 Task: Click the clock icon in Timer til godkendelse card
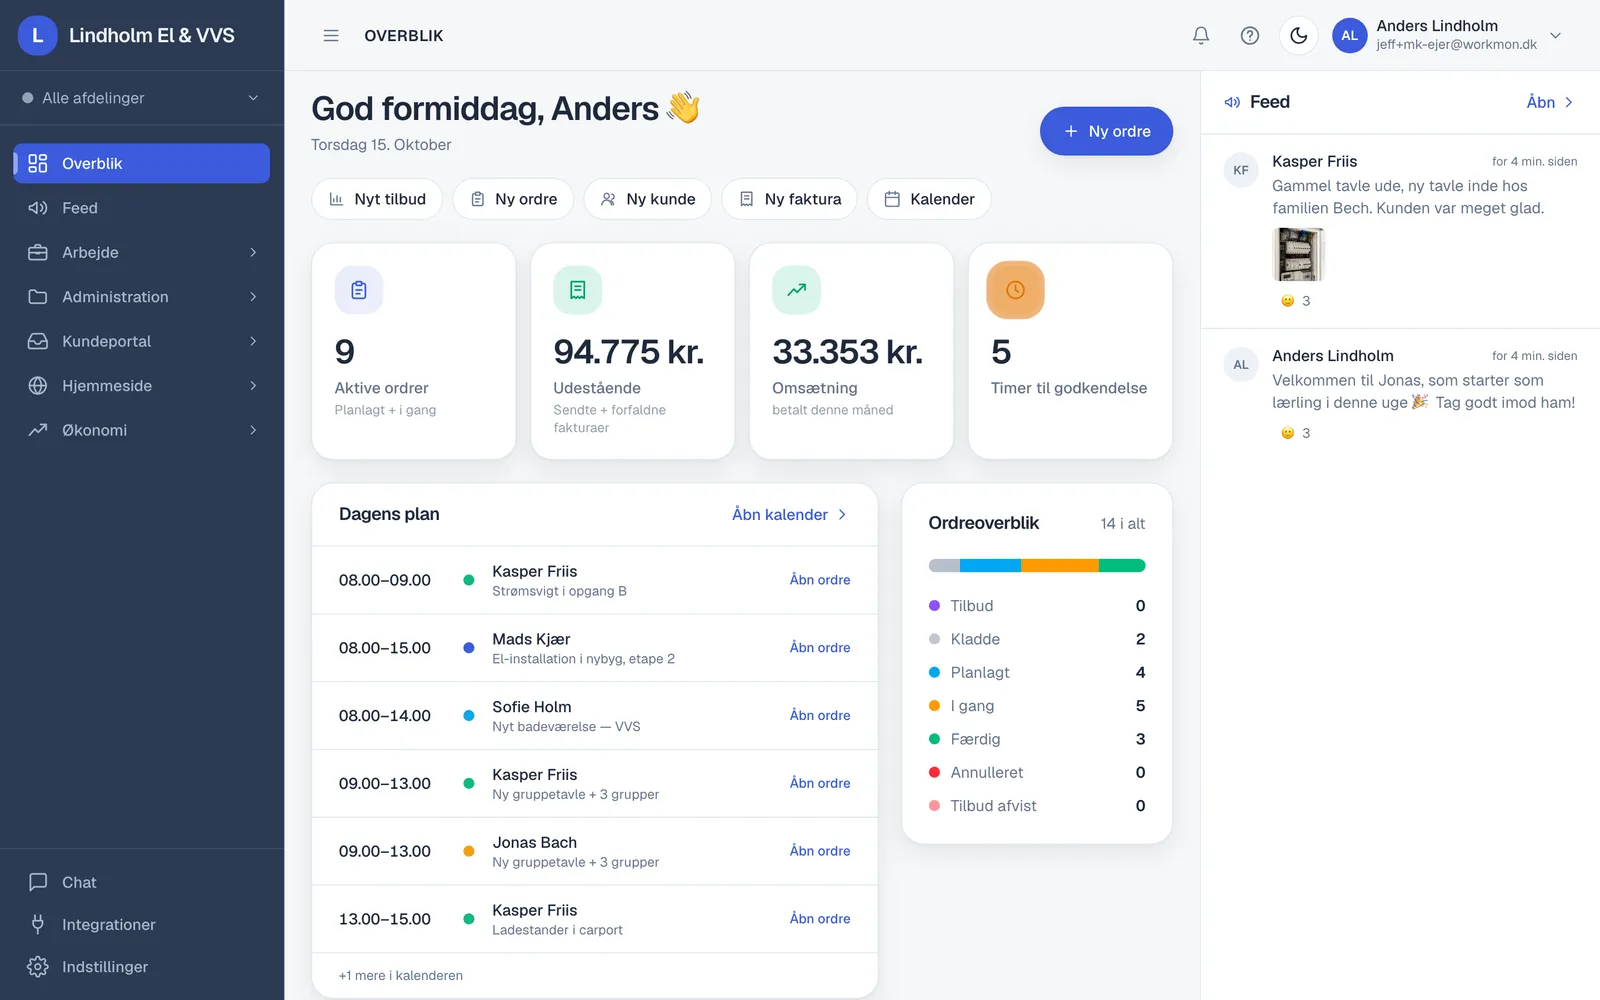click(x=1015, y=290)
